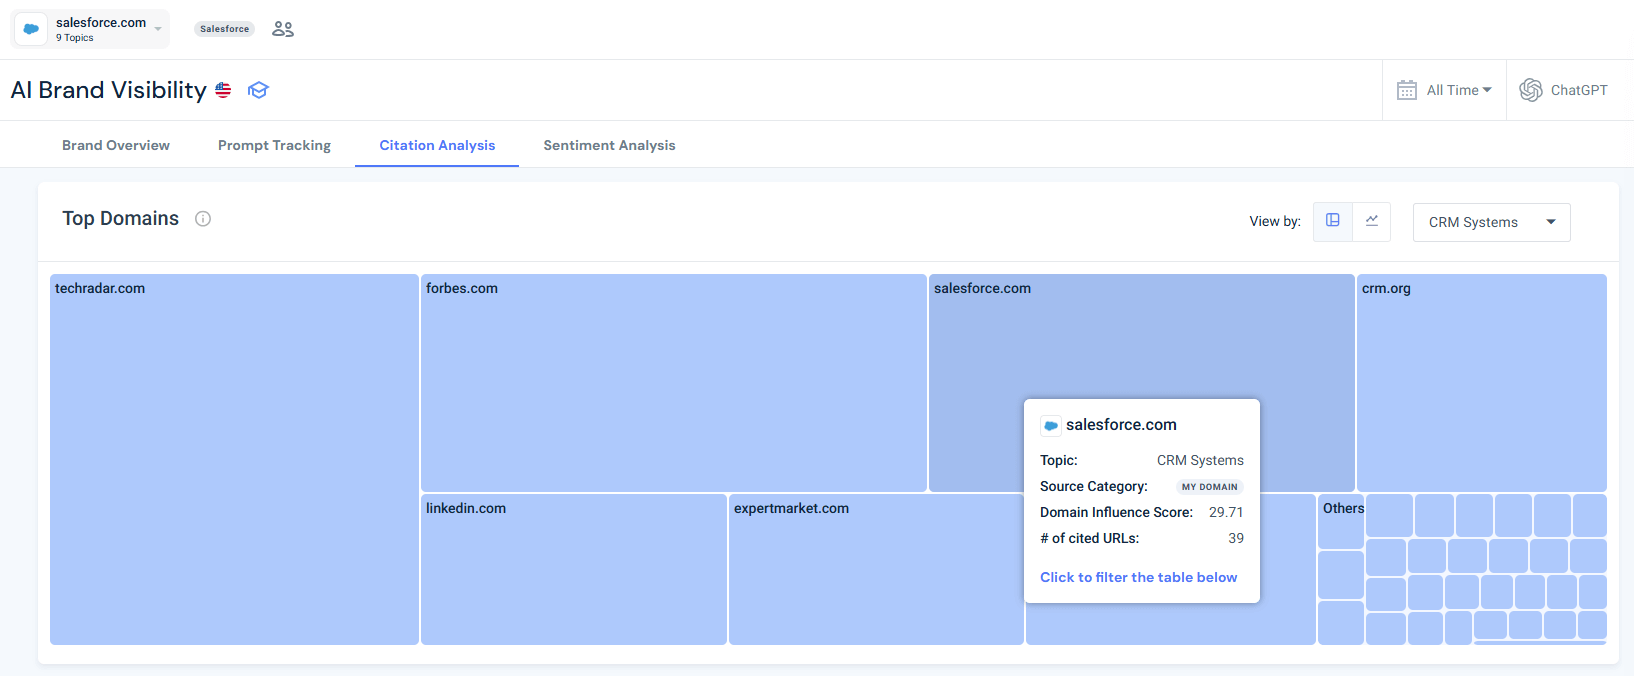Switch to treemap view icon
Image resolution: width=1634 pixels, height=676 pixels.
tap(1333, 221)
